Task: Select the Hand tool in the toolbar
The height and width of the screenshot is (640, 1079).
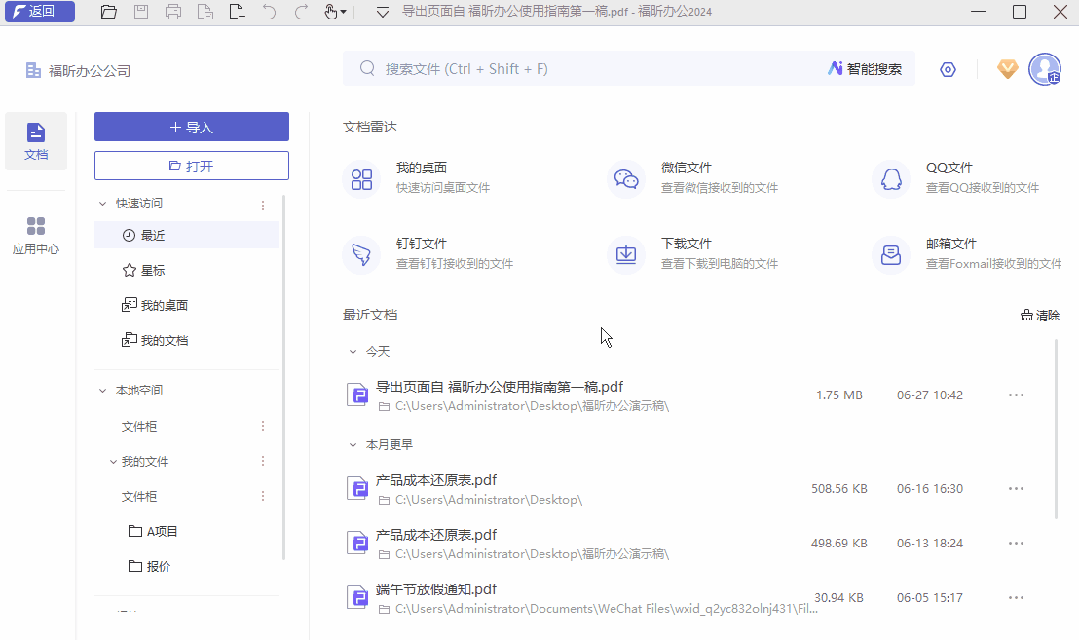Action: (x=329, y=12)
